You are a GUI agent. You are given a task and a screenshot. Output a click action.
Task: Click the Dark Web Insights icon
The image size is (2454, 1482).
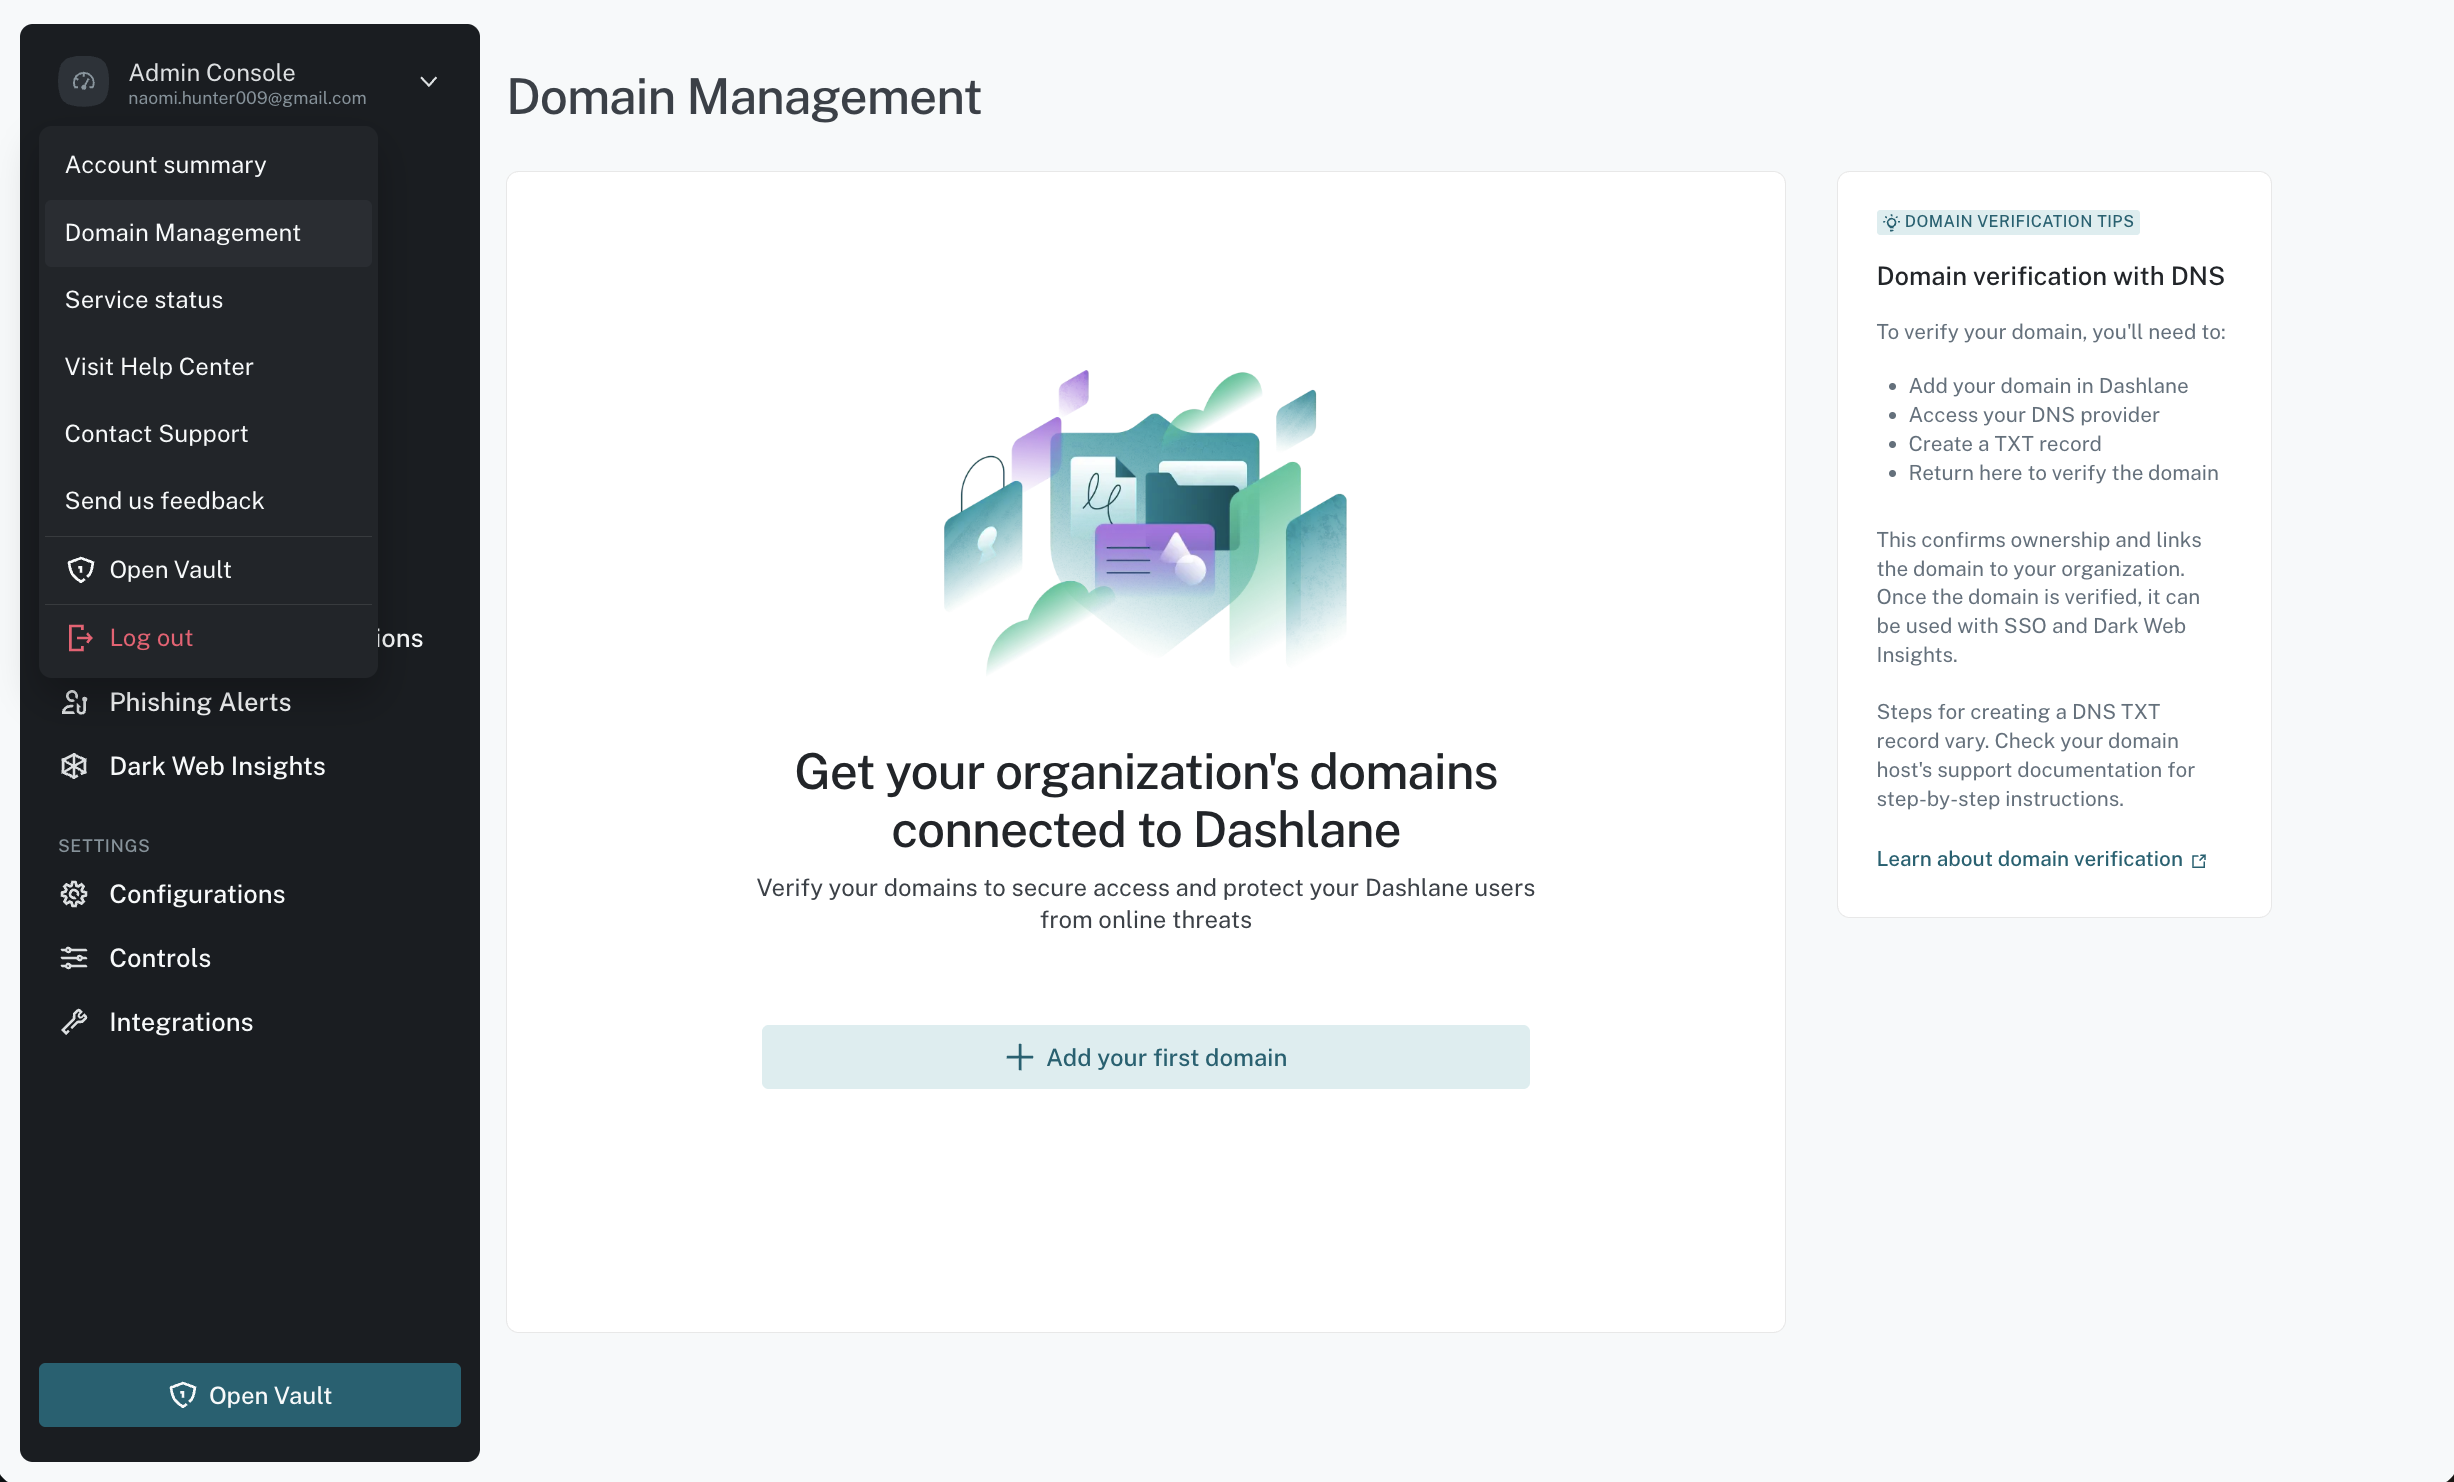click(x=75, y=767)
